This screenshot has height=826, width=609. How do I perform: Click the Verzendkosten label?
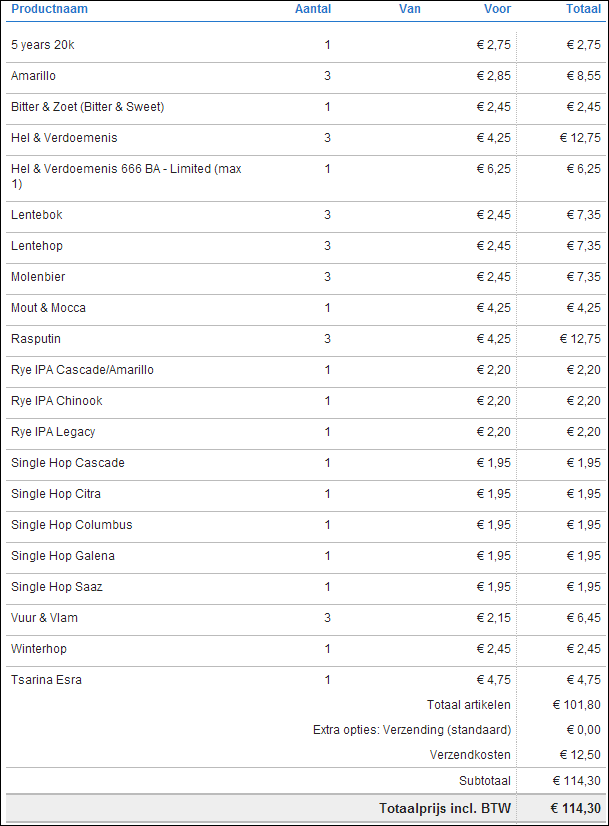(x=470, y=755)
